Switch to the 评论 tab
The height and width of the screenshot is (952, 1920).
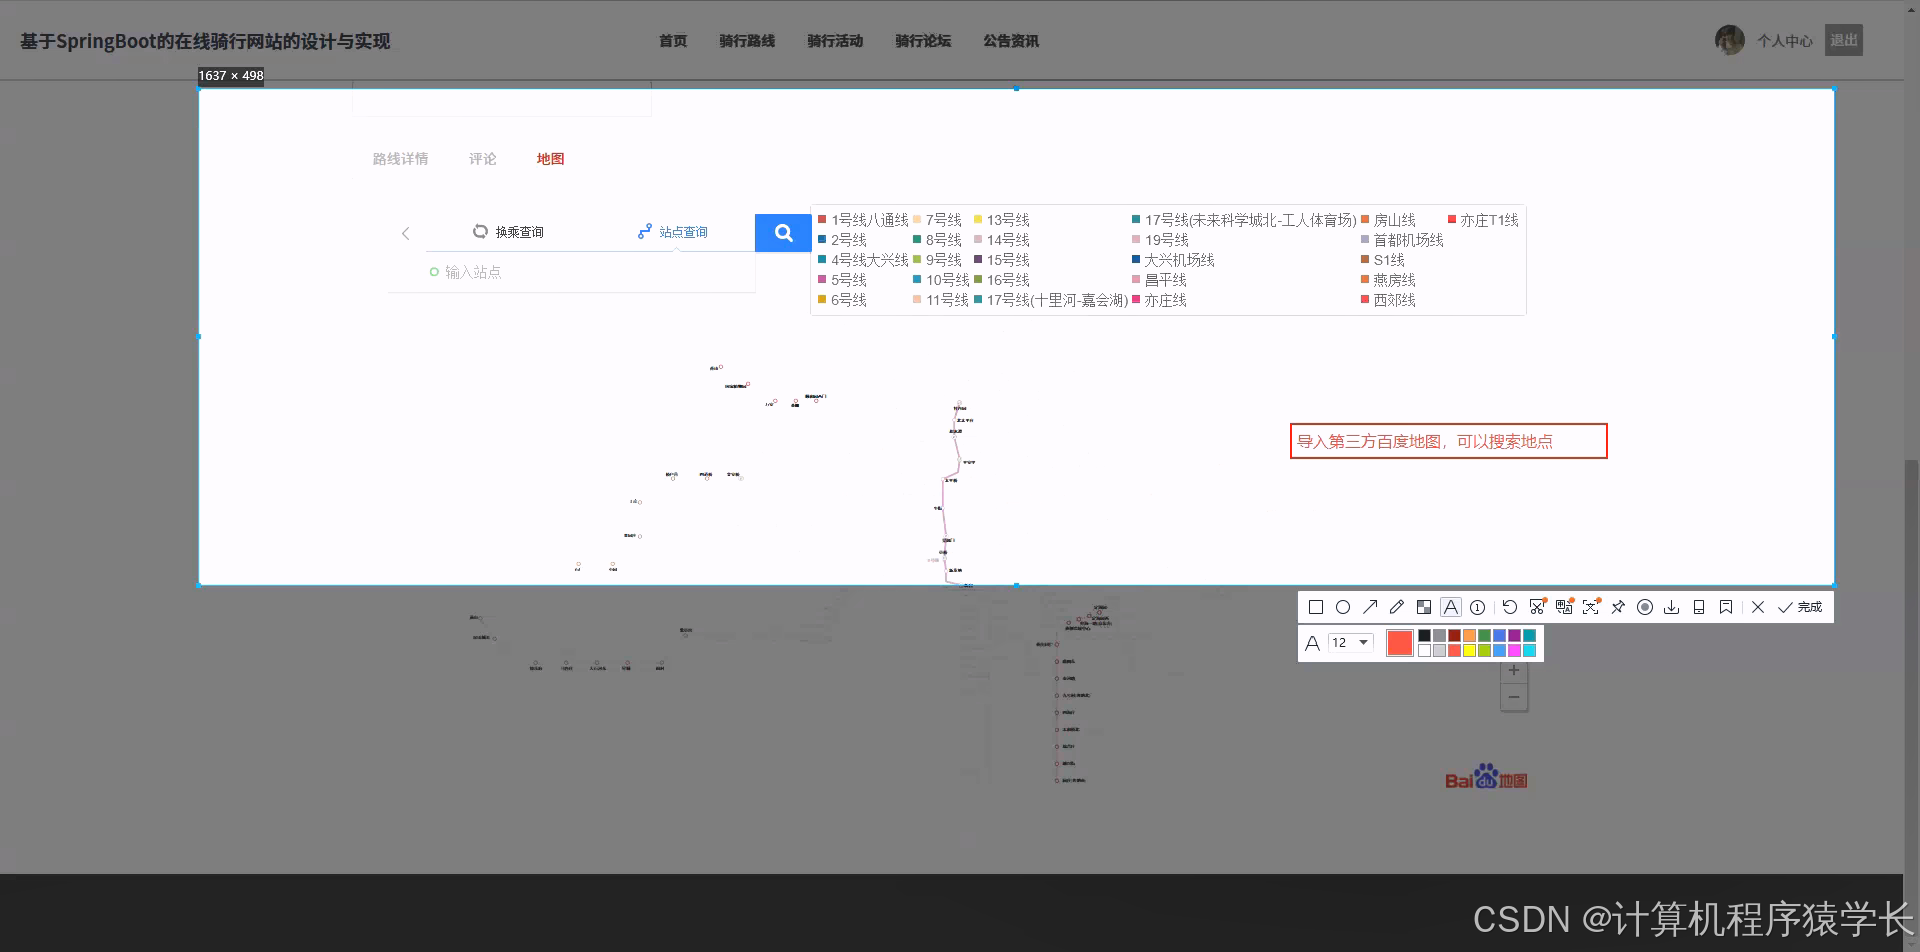(482, 158)
